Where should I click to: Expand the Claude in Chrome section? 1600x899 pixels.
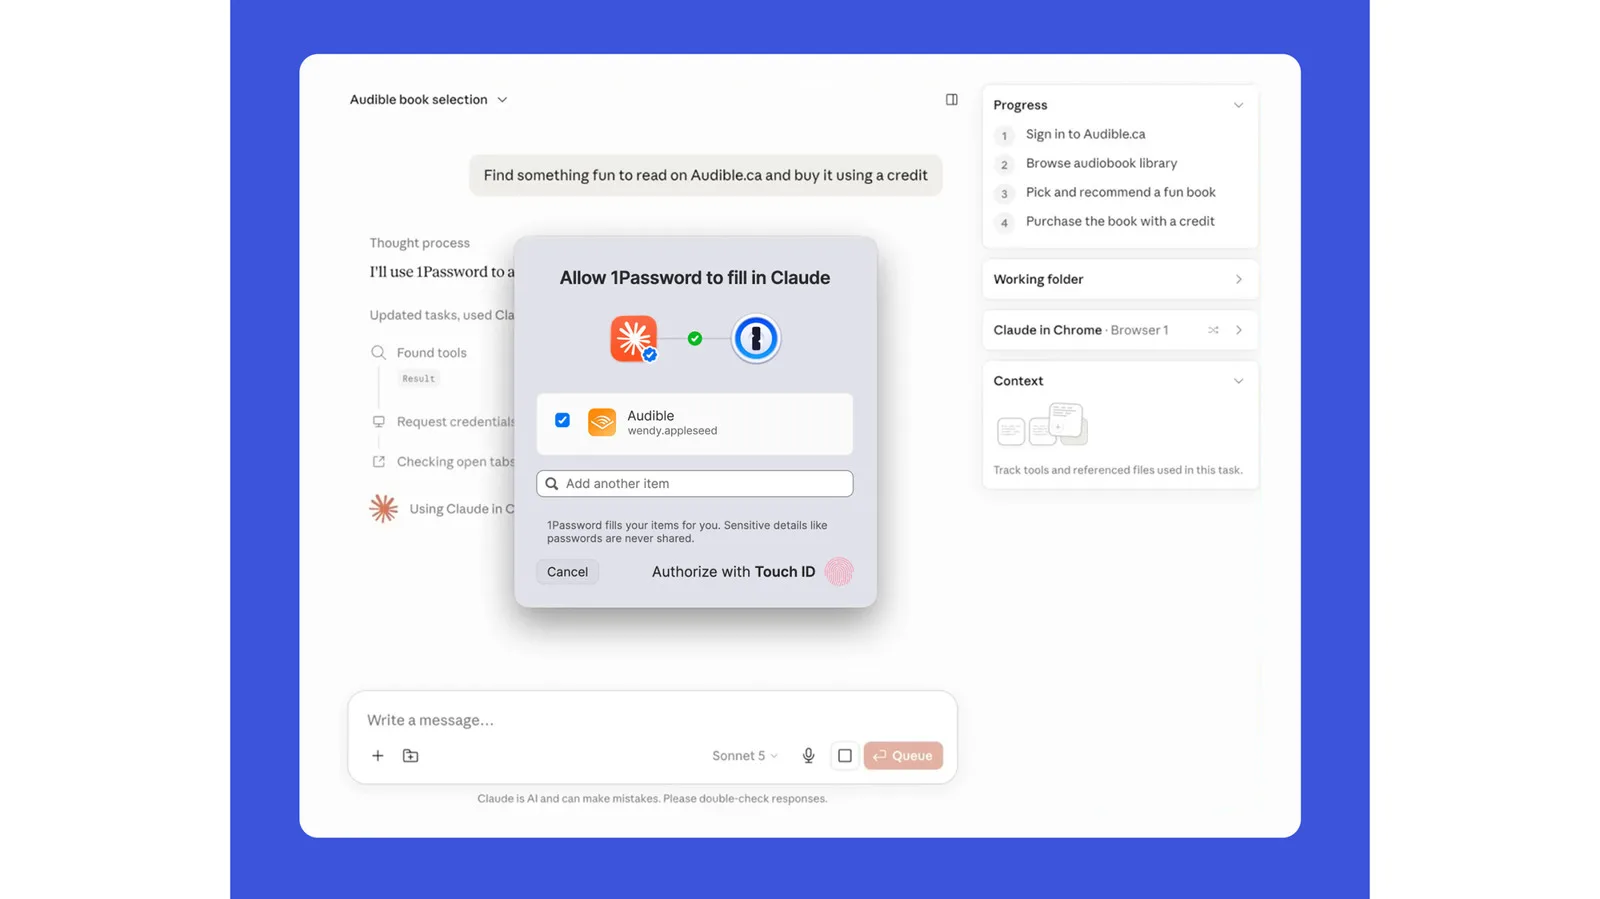[1238, 330]
